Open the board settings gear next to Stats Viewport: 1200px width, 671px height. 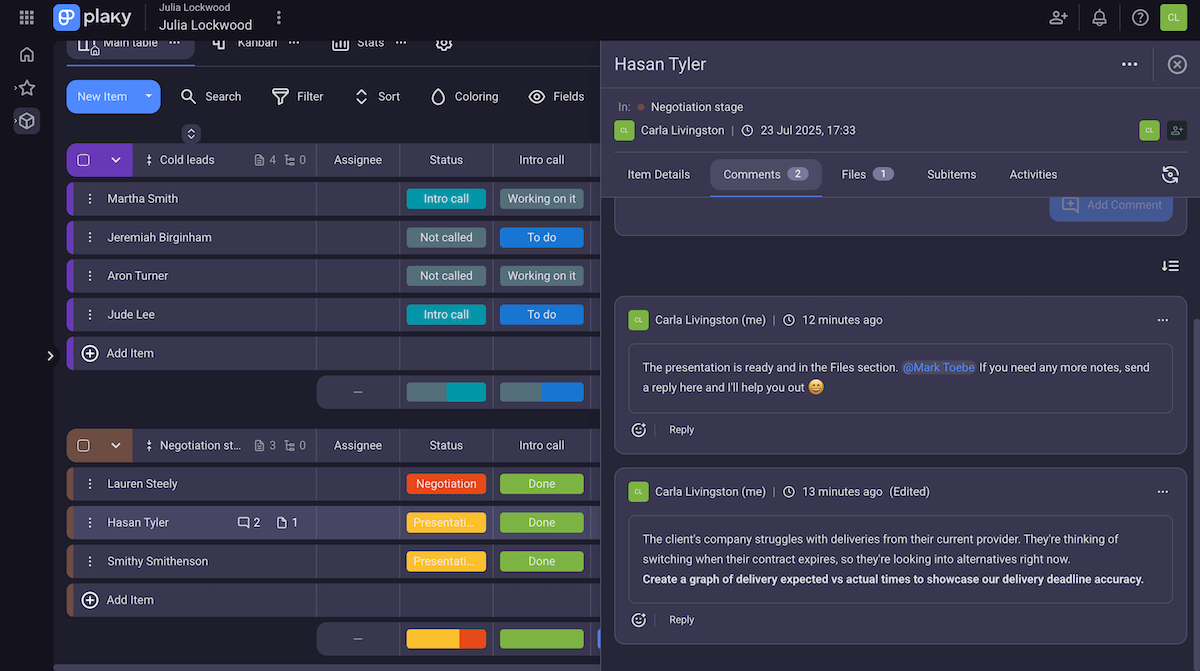443,42
